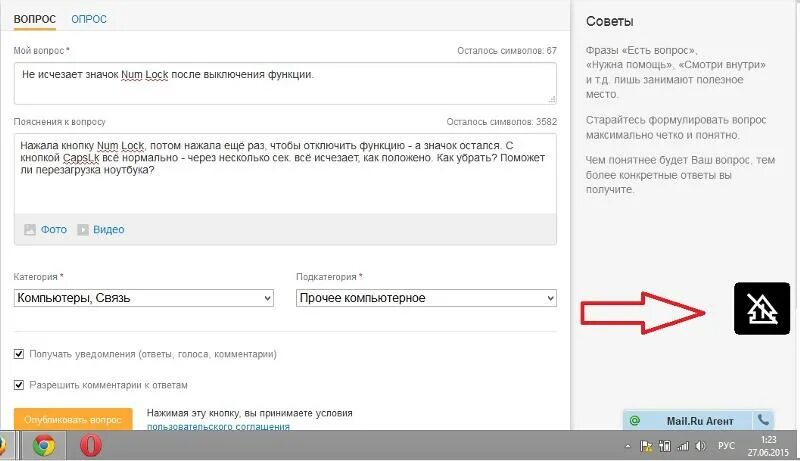This screenshot has width=800, height=461.
Task: Click the power battery tray icon
Action: (x=664, y=446)
